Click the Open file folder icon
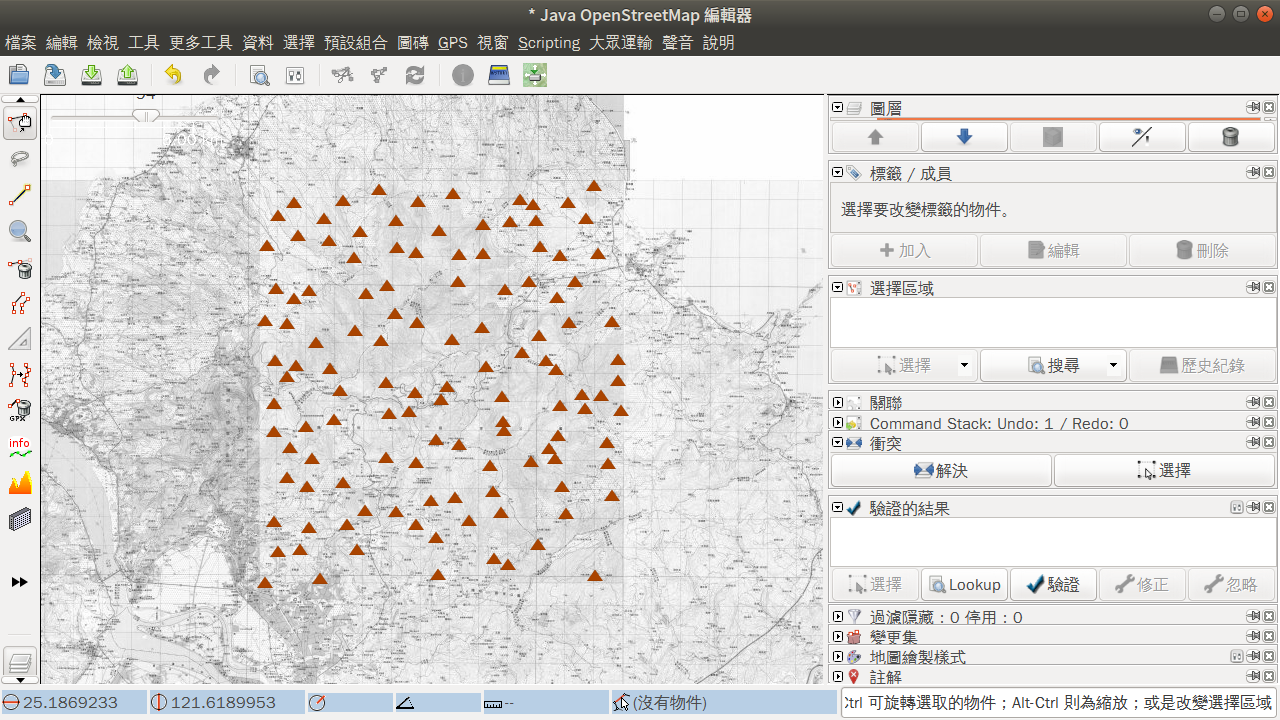Image resolution: width=1280 pixels, height=720 pixels. point(19,75)
